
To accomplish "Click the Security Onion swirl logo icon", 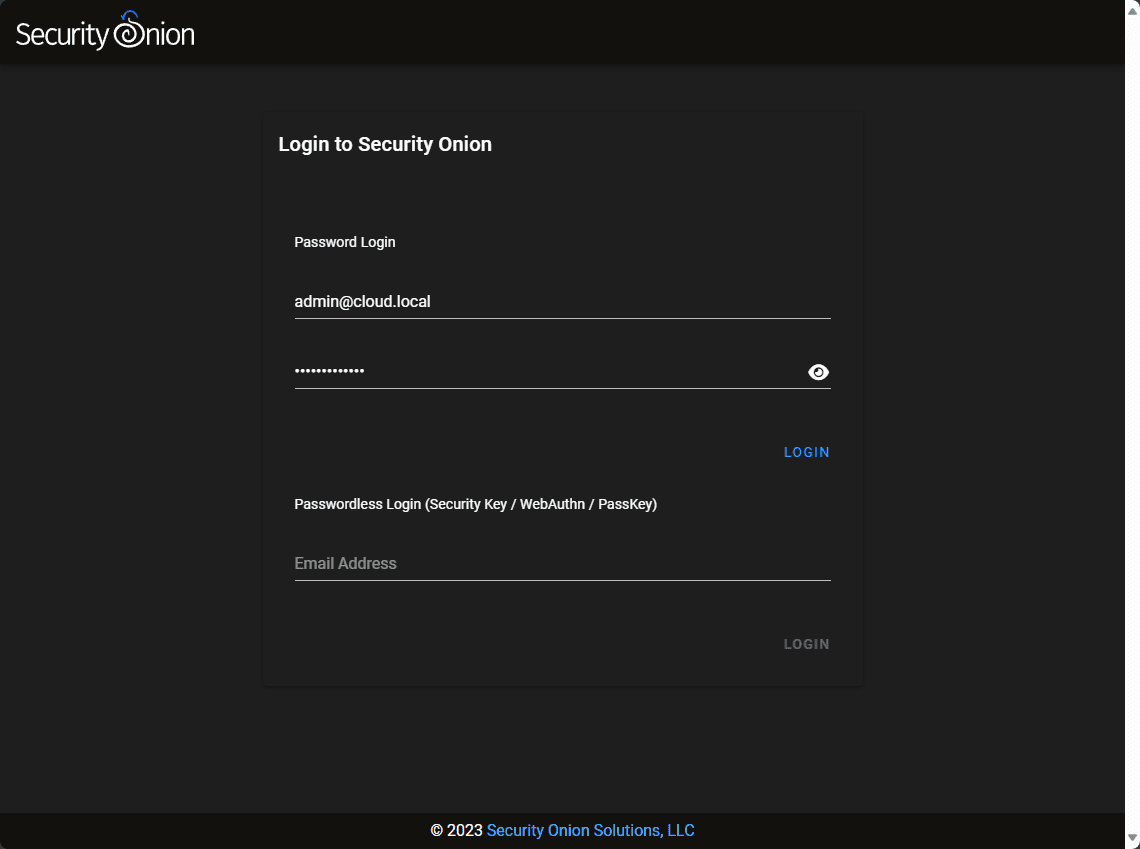I will (x=129, y=32).
